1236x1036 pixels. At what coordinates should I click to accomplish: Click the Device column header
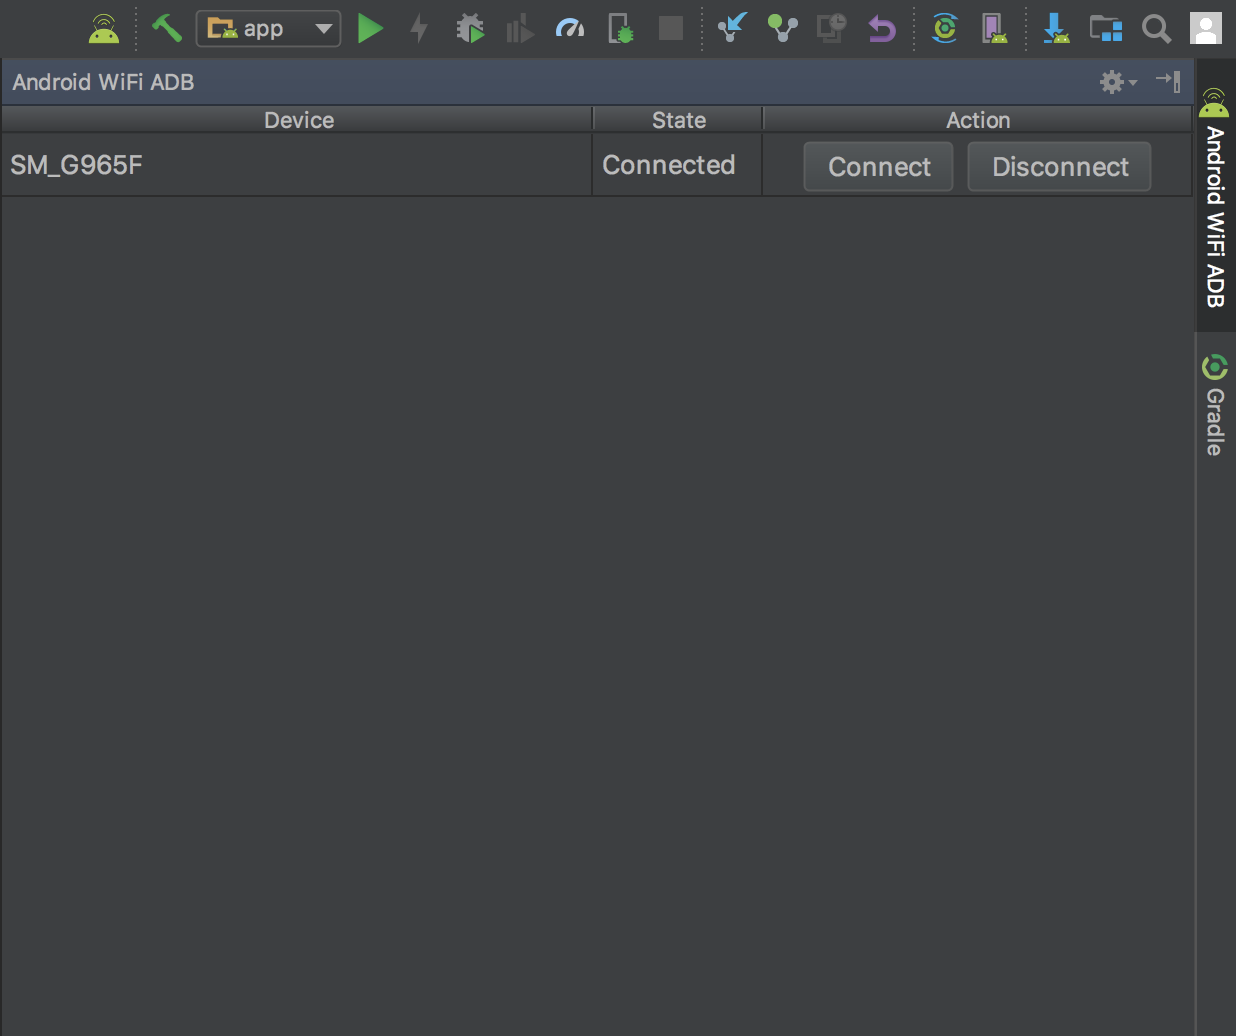[x=297, y=120]
